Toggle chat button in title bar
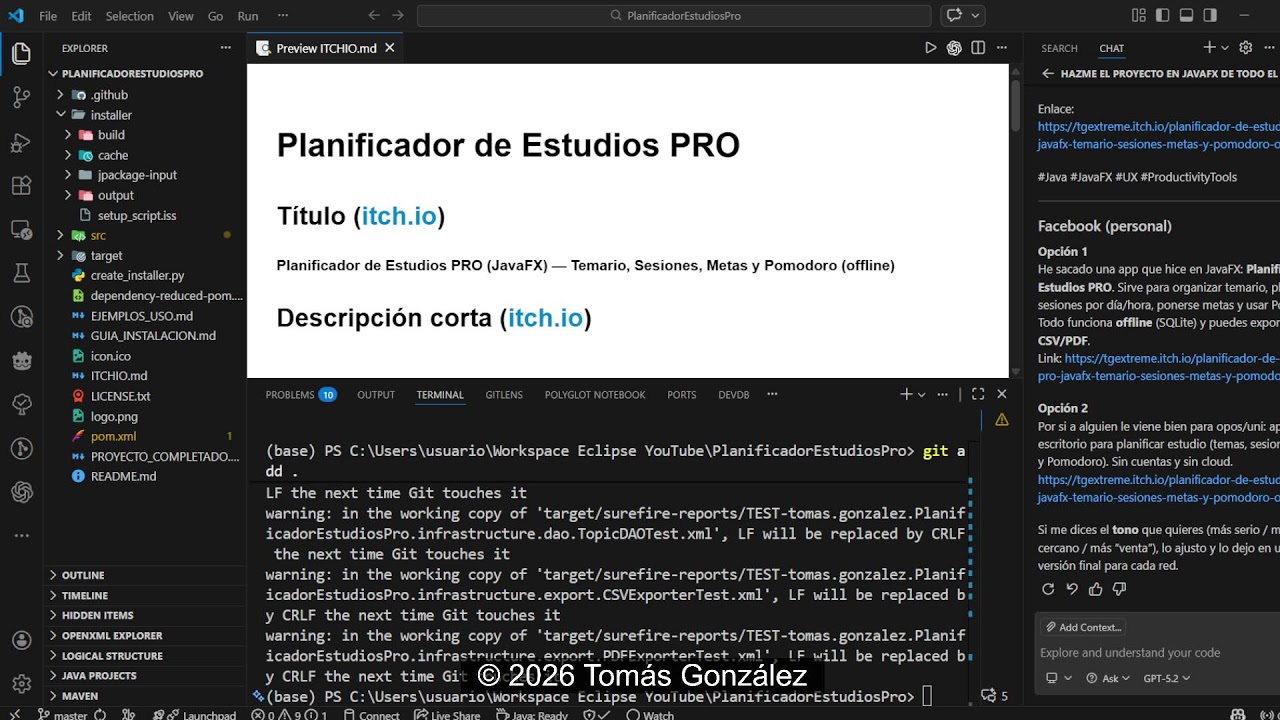 pyautogui.click(x=954, y=16)
